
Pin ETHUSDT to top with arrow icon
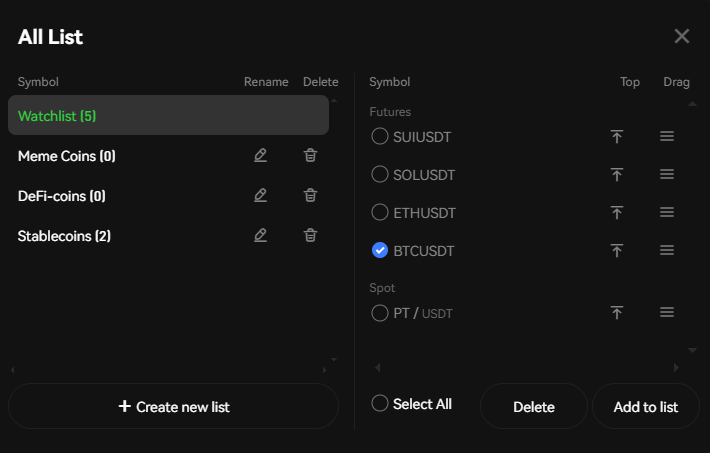(617, 212)
